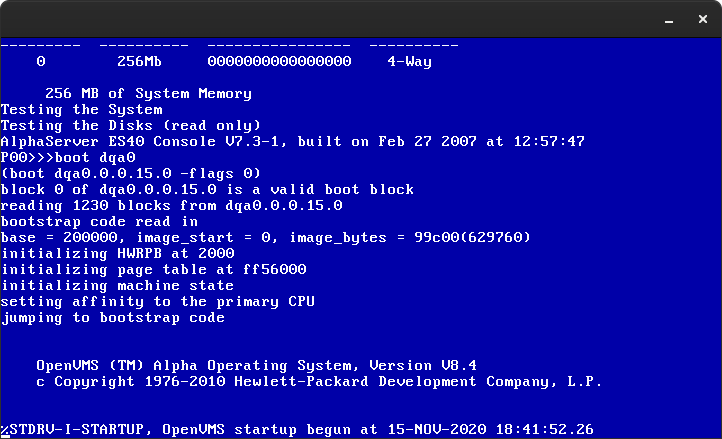
Task: Select the '0000000000000000' base address value
Action: click(279, 61)
